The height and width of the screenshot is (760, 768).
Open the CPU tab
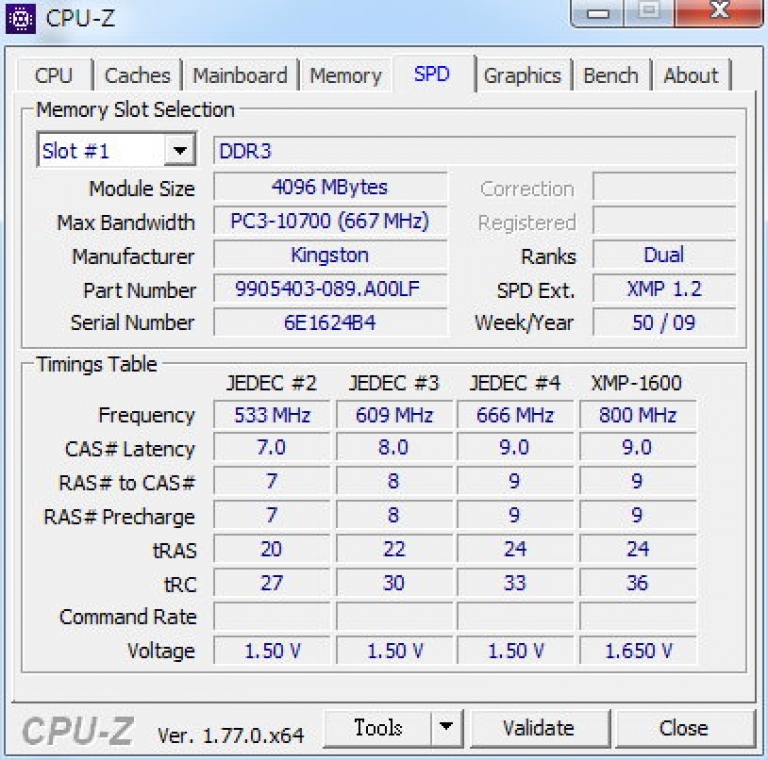click(x=53, y=75)
